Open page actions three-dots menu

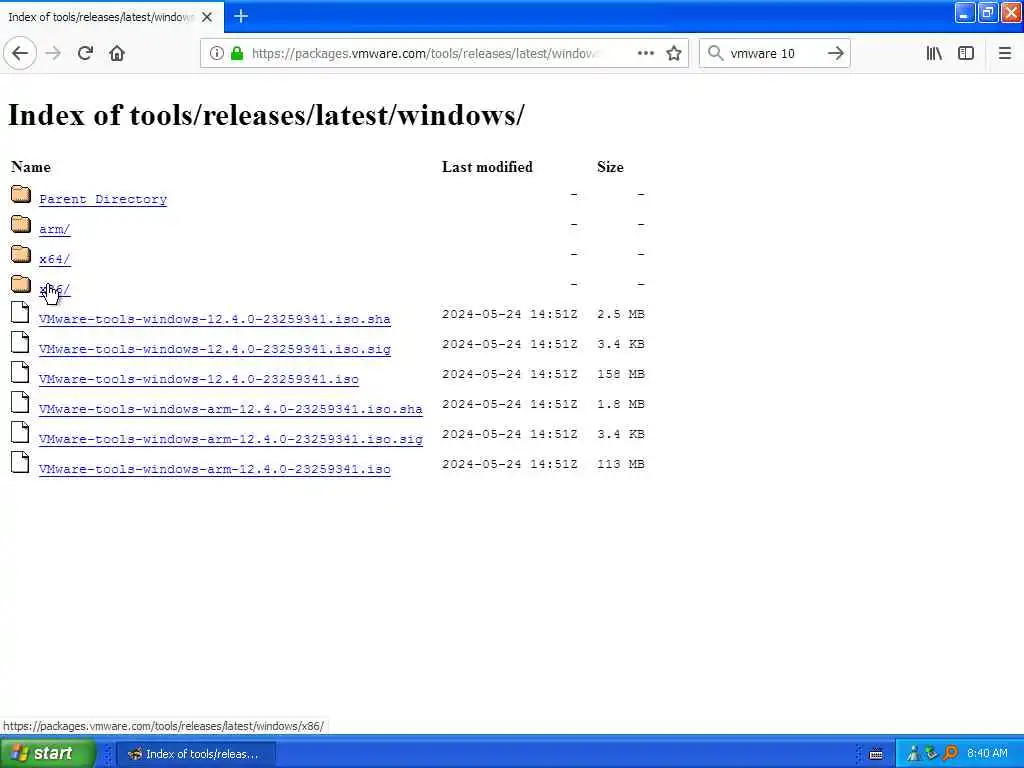coord(645,54)
